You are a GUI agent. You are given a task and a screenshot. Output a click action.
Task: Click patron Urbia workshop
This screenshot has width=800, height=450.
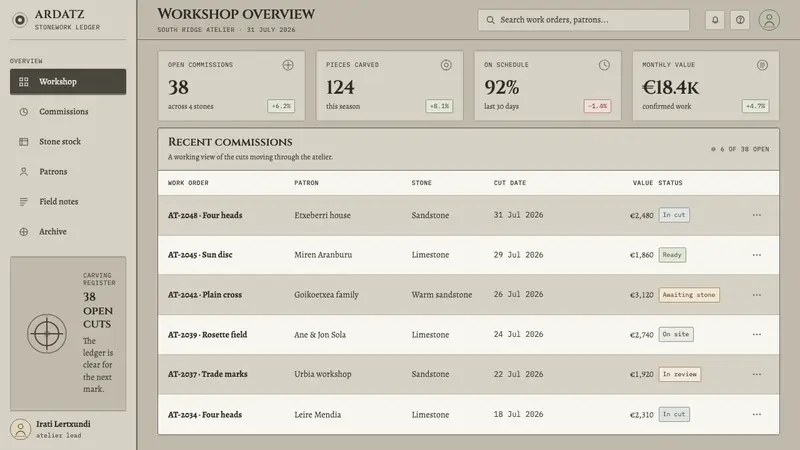322,374
